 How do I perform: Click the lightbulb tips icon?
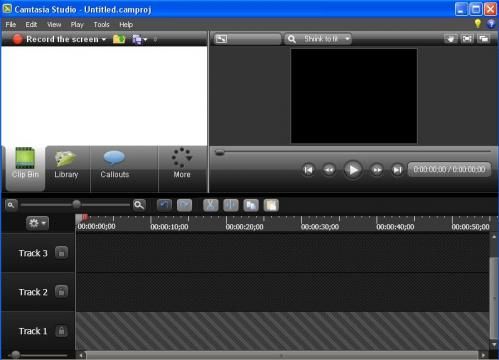point(478,24)
